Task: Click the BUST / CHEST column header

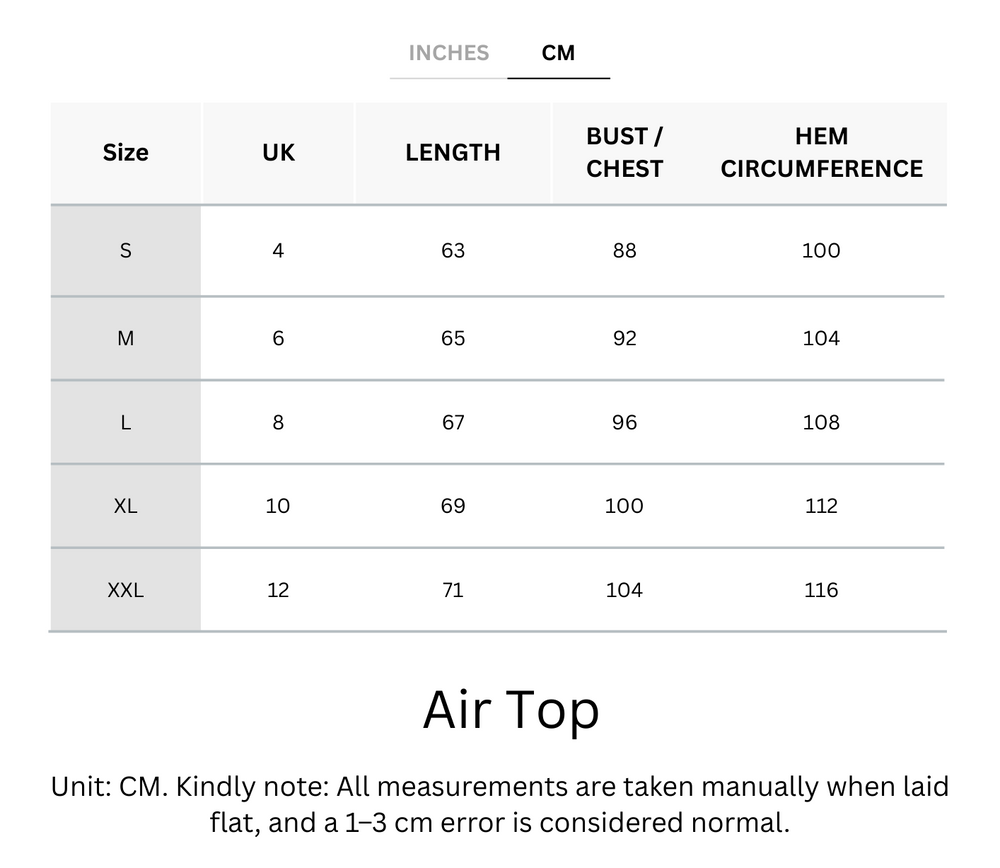Action: [x=624, y=152]
